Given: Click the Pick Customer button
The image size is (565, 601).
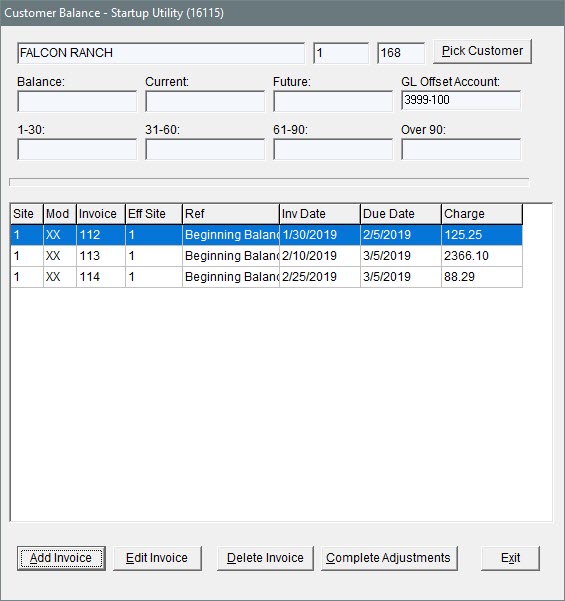Looking at the screenshot, I should pyautogui.click(x=482, y=51).
